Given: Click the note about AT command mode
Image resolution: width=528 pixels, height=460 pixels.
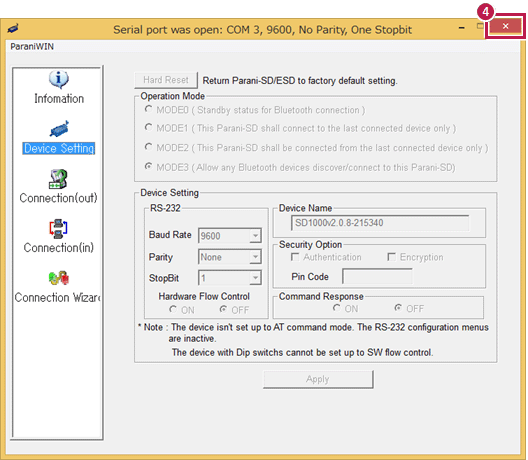Looking at the screenshot, I should (x=313, y=333).
